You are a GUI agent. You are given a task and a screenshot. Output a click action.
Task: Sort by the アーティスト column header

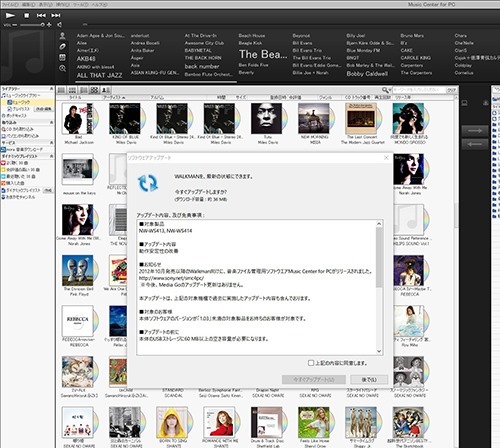114,97
